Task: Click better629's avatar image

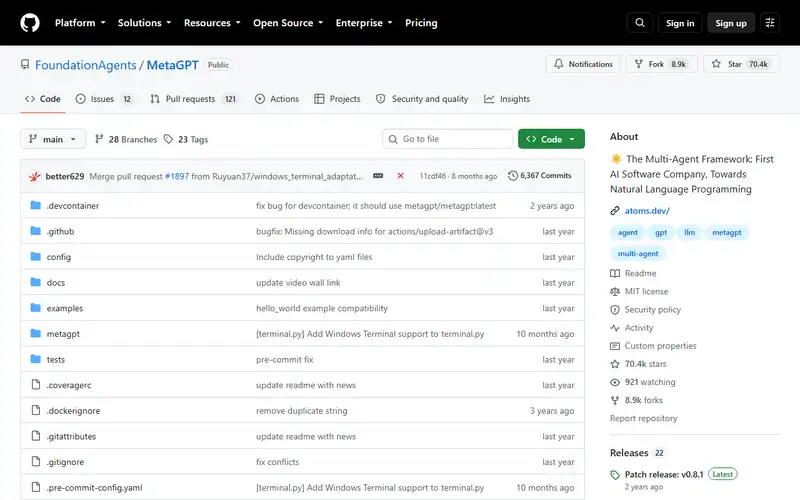Action: [x=34, y=176]
